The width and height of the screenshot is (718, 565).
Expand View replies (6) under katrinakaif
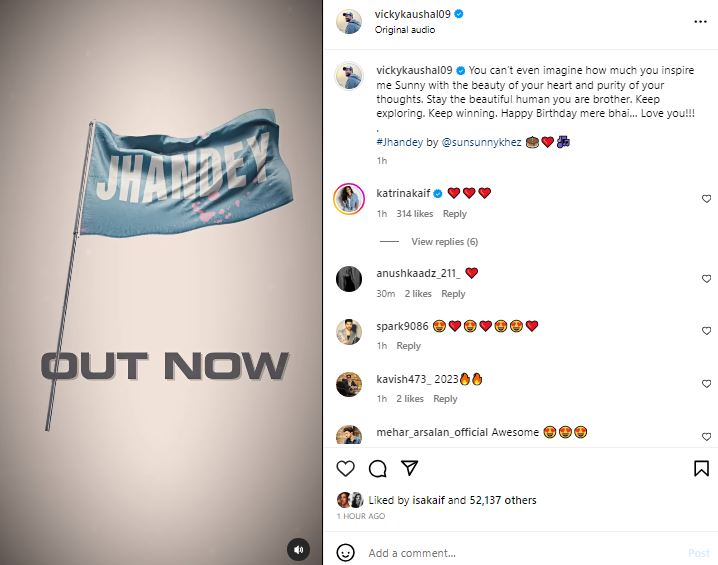pos(444,241)
